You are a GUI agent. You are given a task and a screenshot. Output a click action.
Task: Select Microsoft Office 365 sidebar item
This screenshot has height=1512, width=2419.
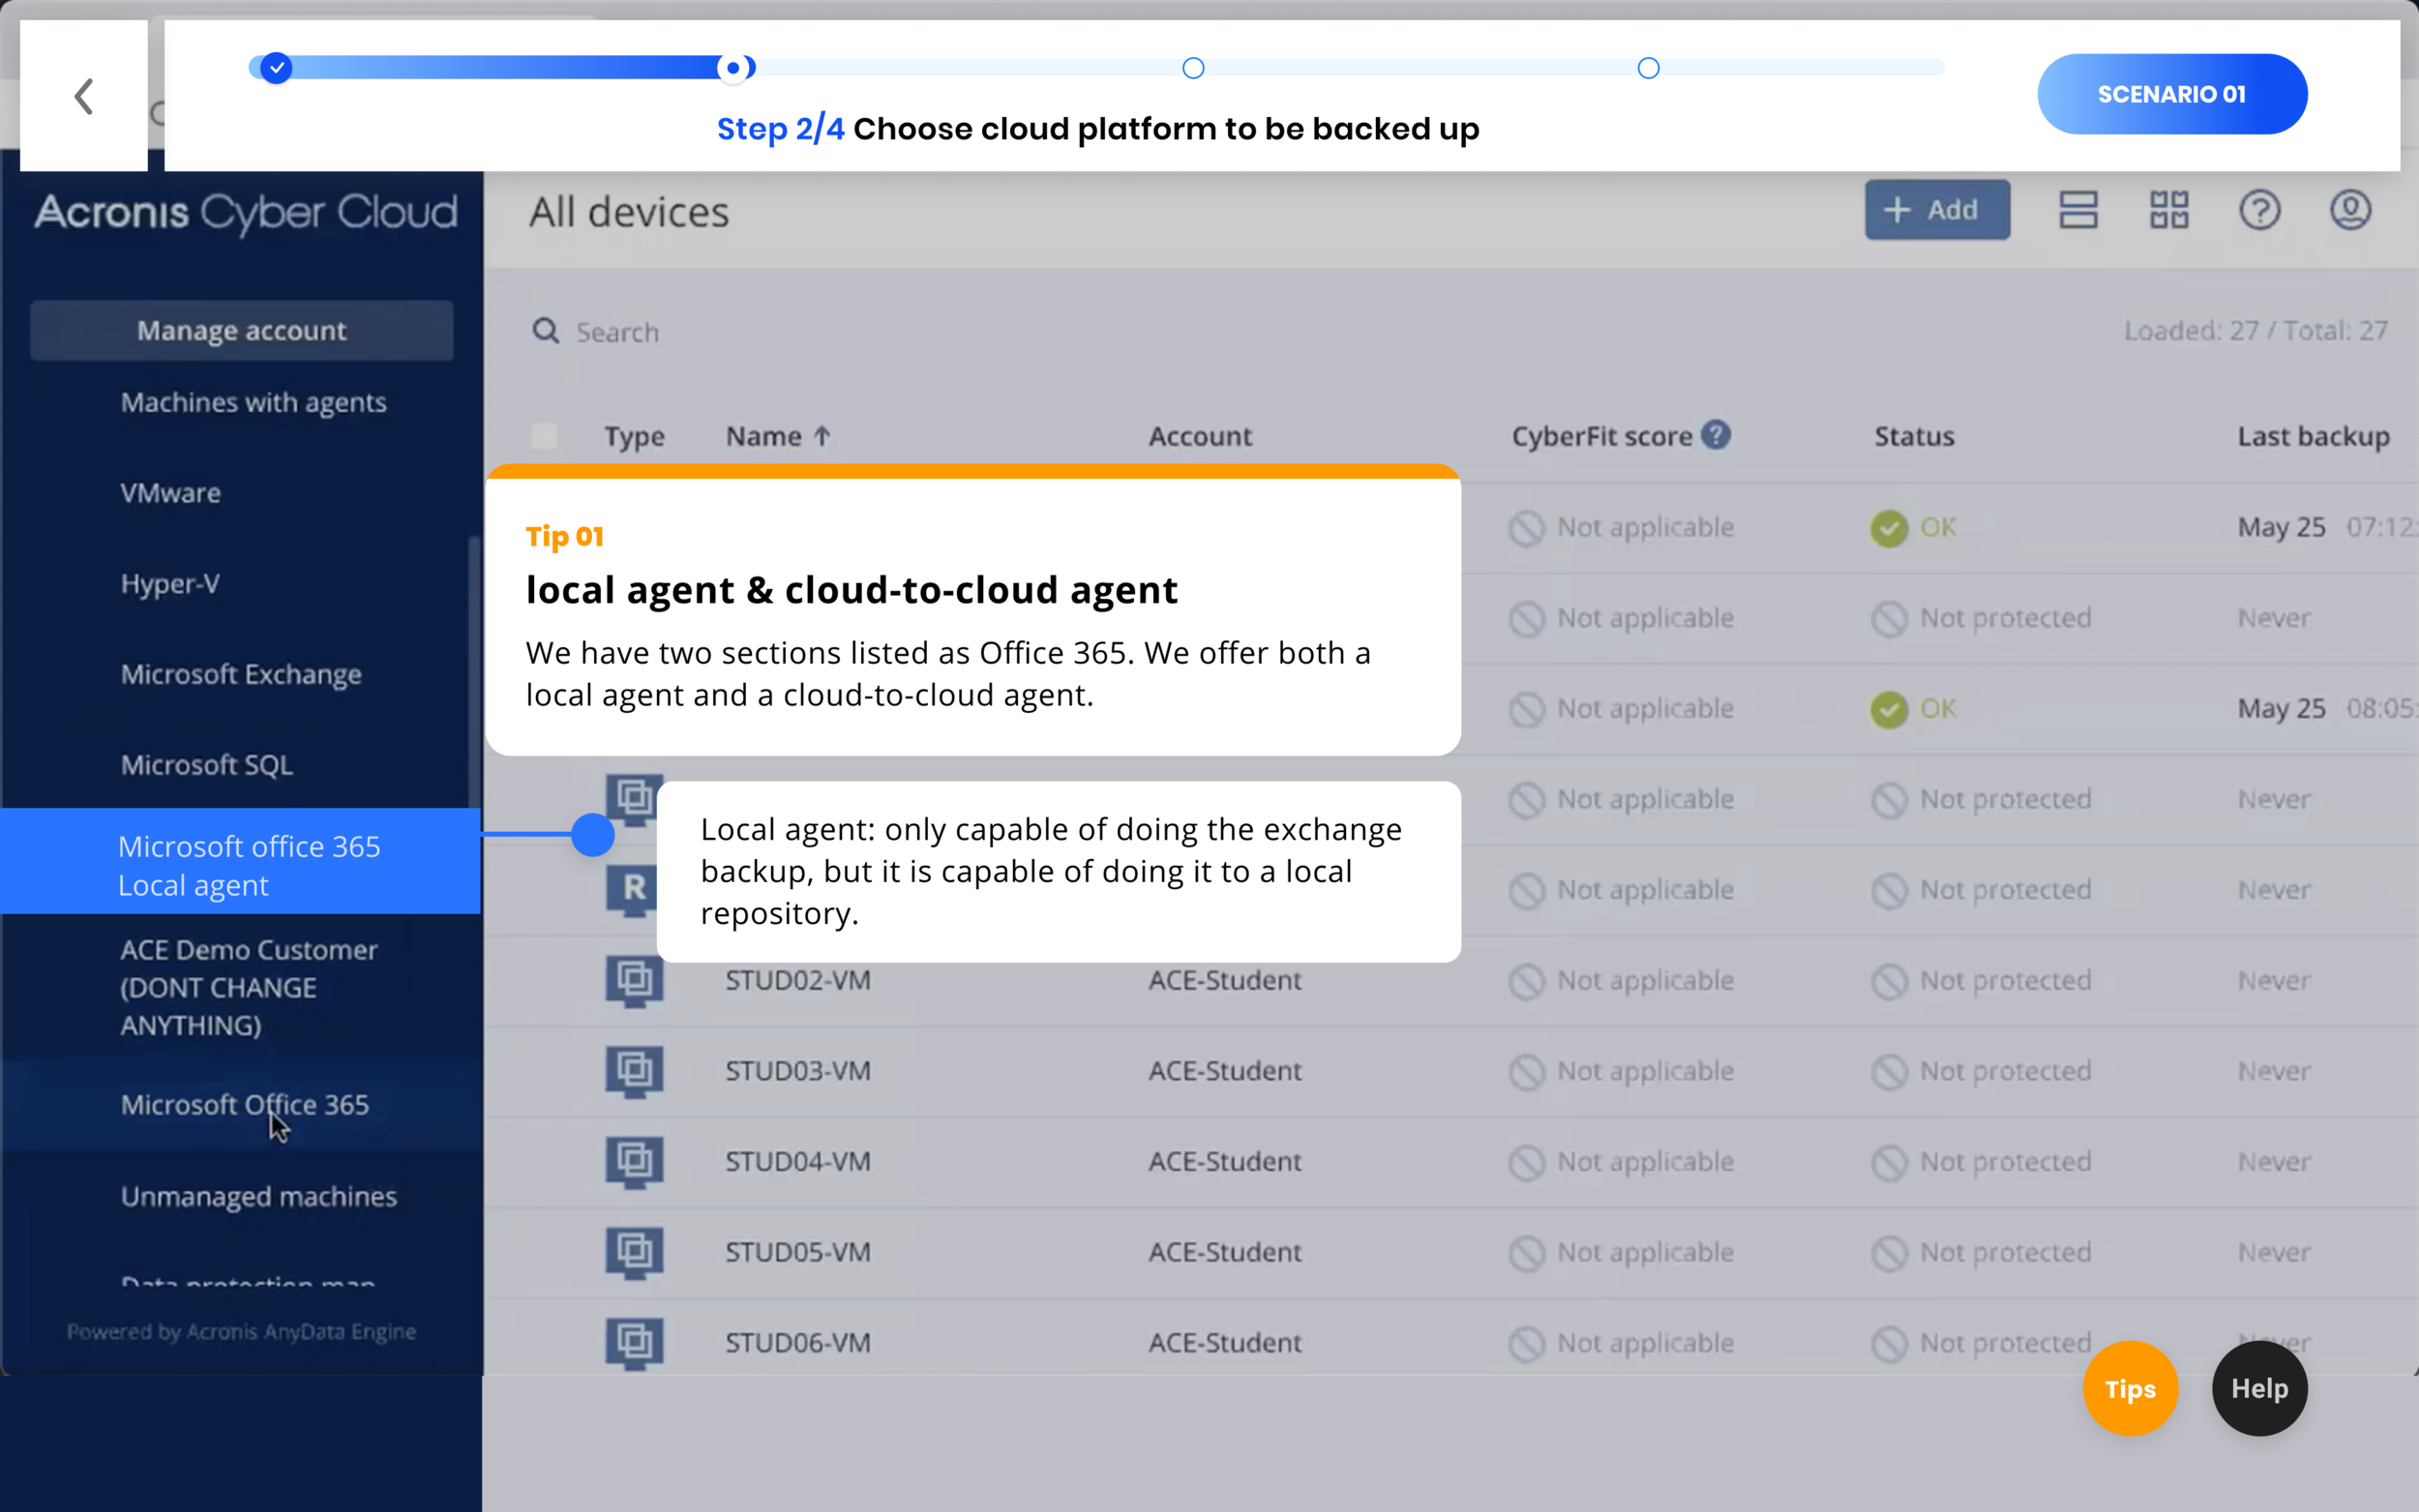coord(245,1104)
